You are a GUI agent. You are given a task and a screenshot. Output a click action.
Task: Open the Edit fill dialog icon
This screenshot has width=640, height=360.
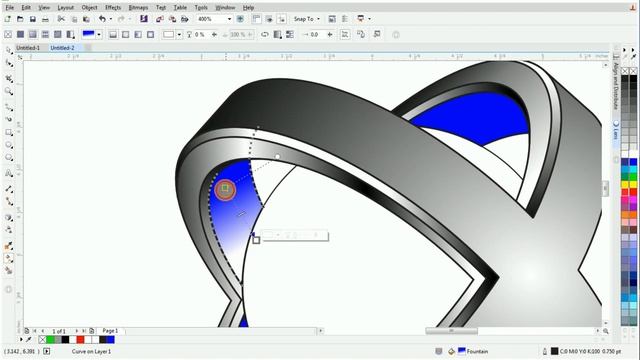point(377,35)
